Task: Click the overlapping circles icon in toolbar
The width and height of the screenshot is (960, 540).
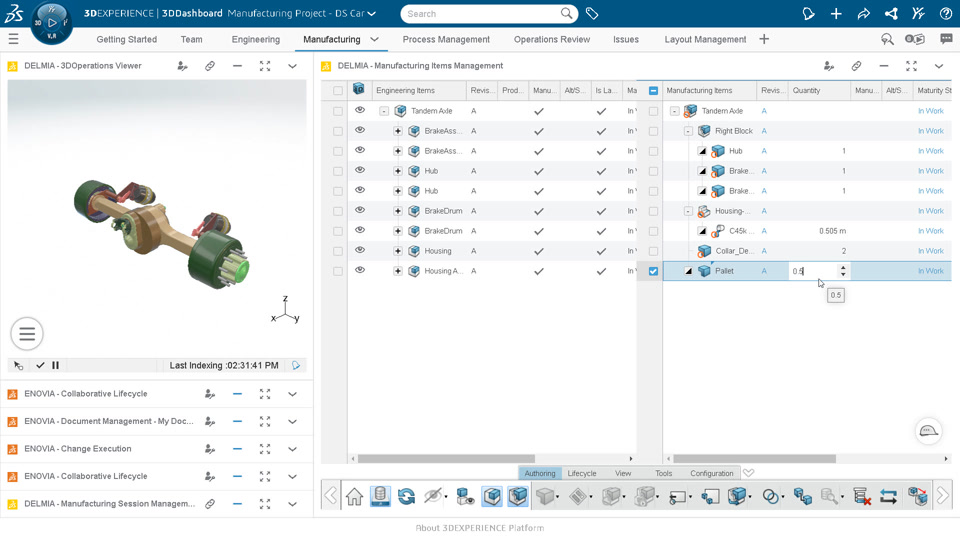Action: click(770, 496)
